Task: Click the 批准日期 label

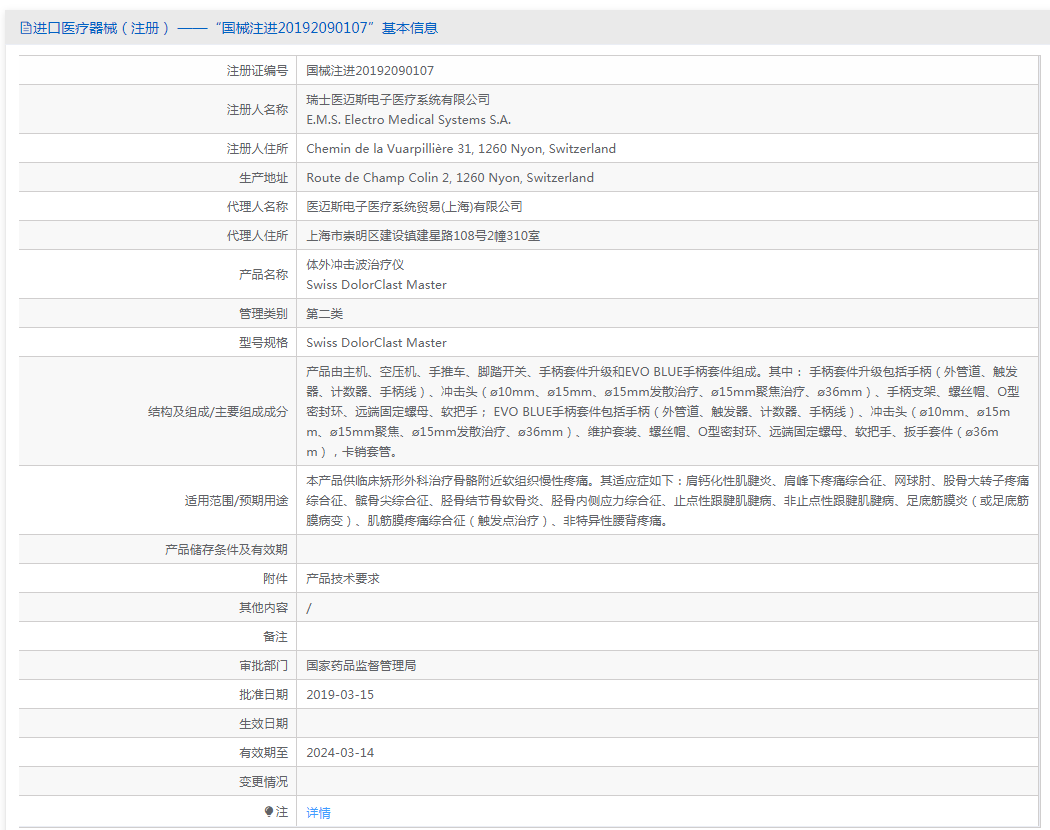Action: click(263, 695)
